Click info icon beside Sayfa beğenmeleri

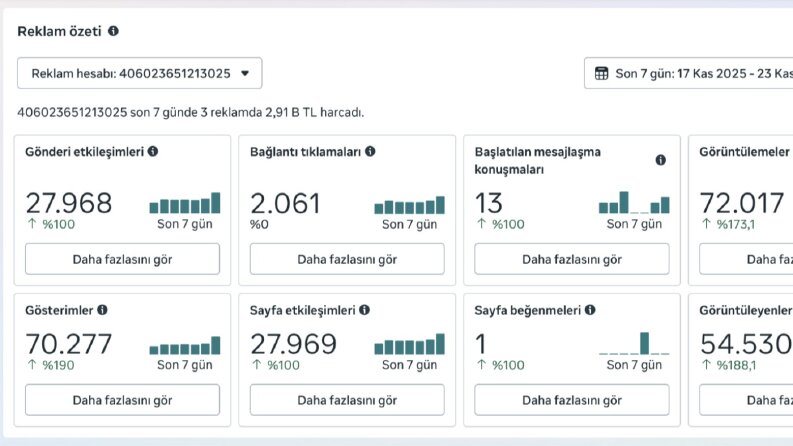coord(590,310)
